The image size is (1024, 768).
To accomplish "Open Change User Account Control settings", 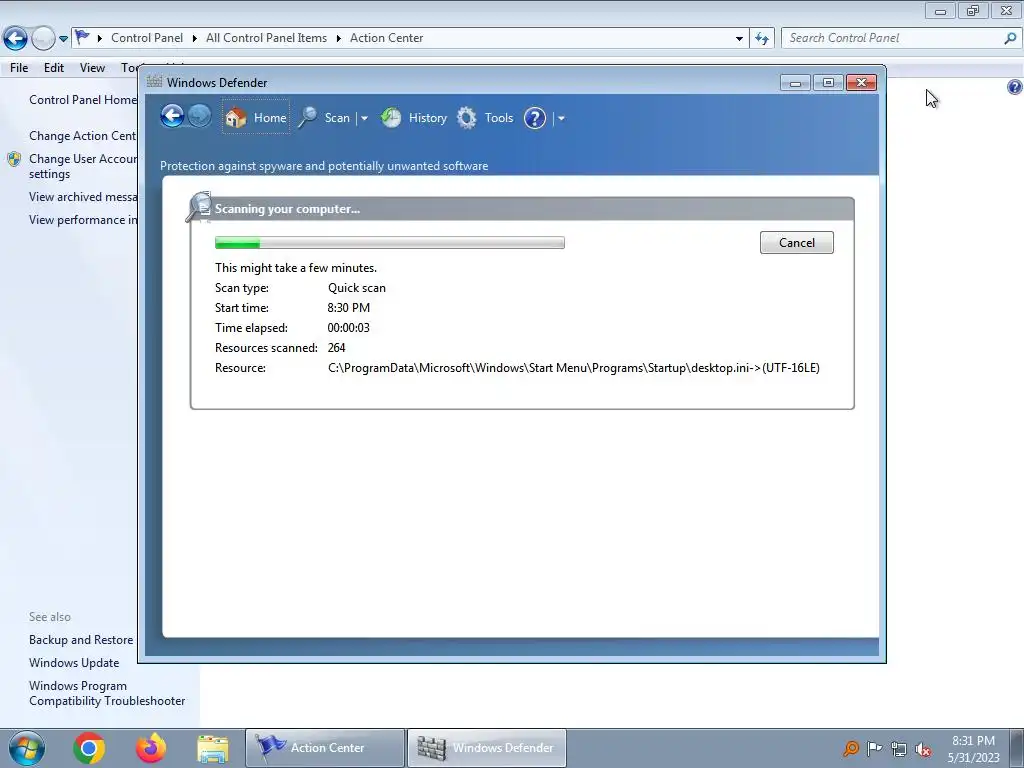I will tap(83, 166).
